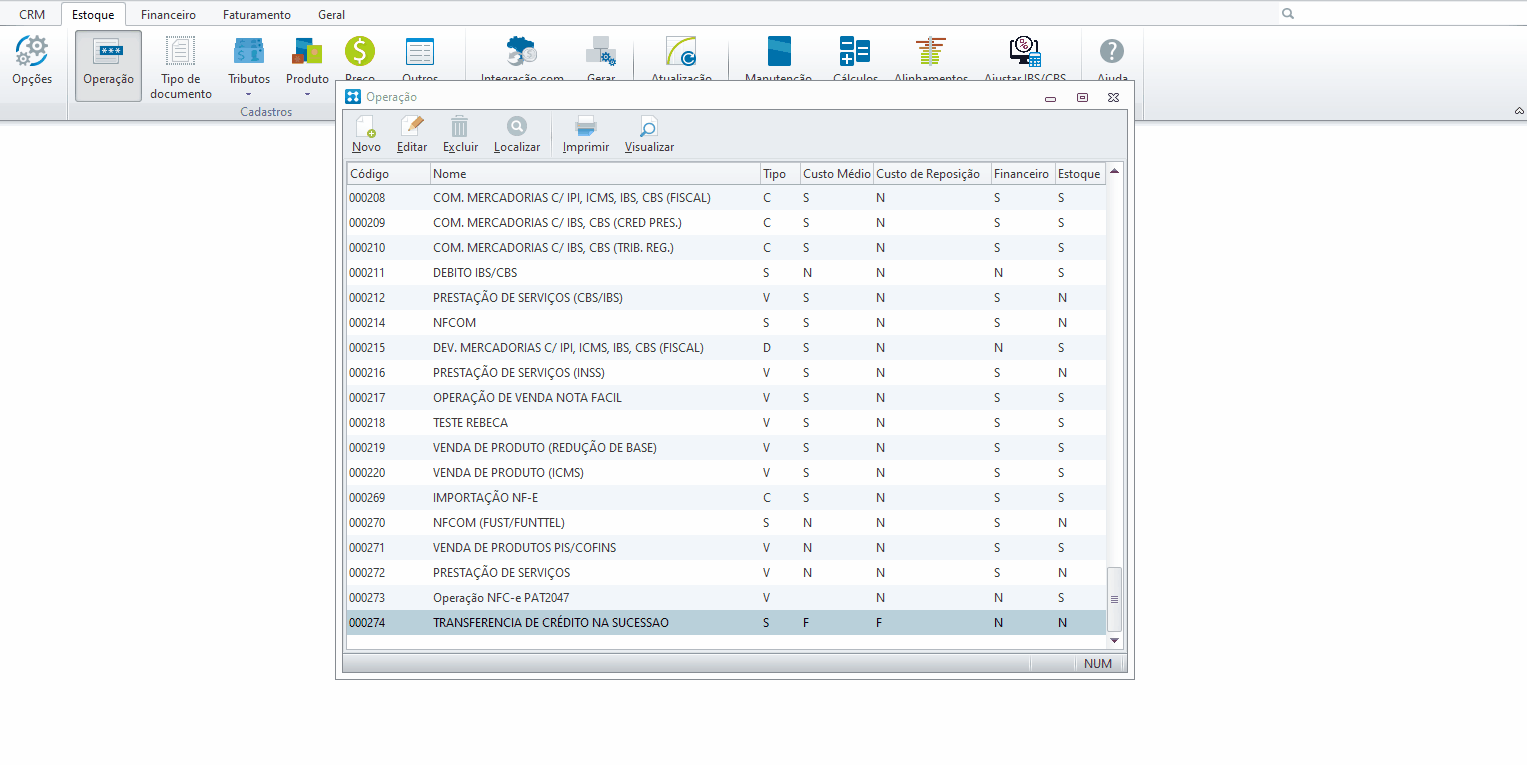Image resolution: width=1527 pixels, height=765 pixels.
Task: Select row 000218 TESTE REBECA
Action: coord(726,423)
